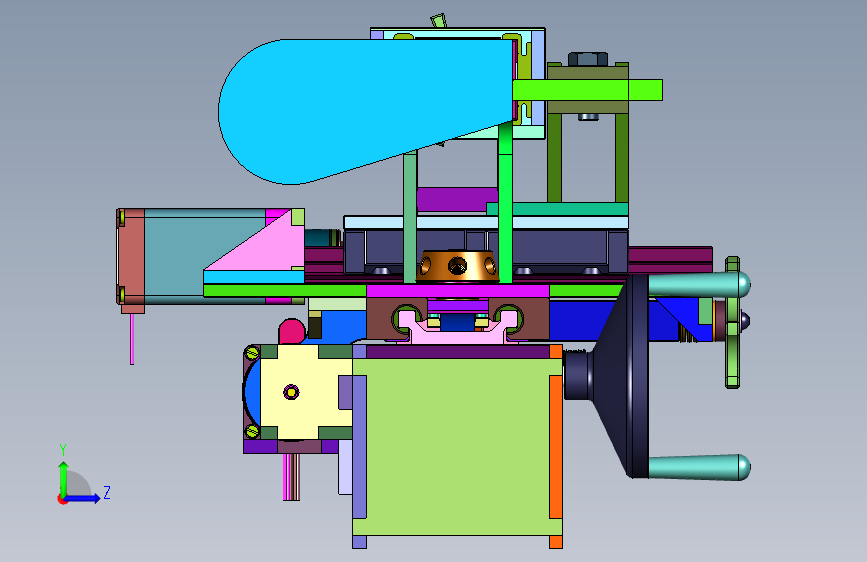Select the purple block under the cyan cover
Viewport: 867px width, 562px height.
point(457,199)
